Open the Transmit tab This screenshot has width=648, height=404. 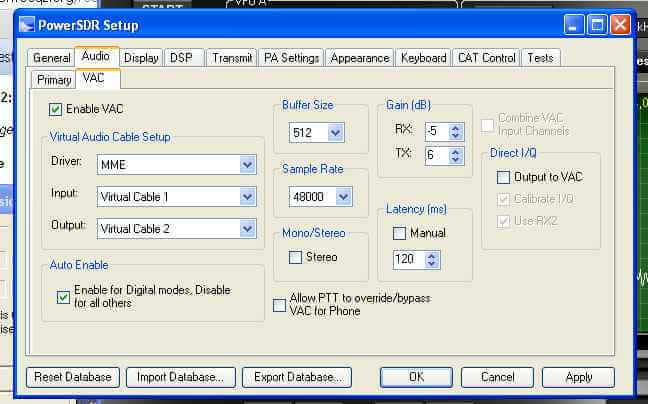232,58
